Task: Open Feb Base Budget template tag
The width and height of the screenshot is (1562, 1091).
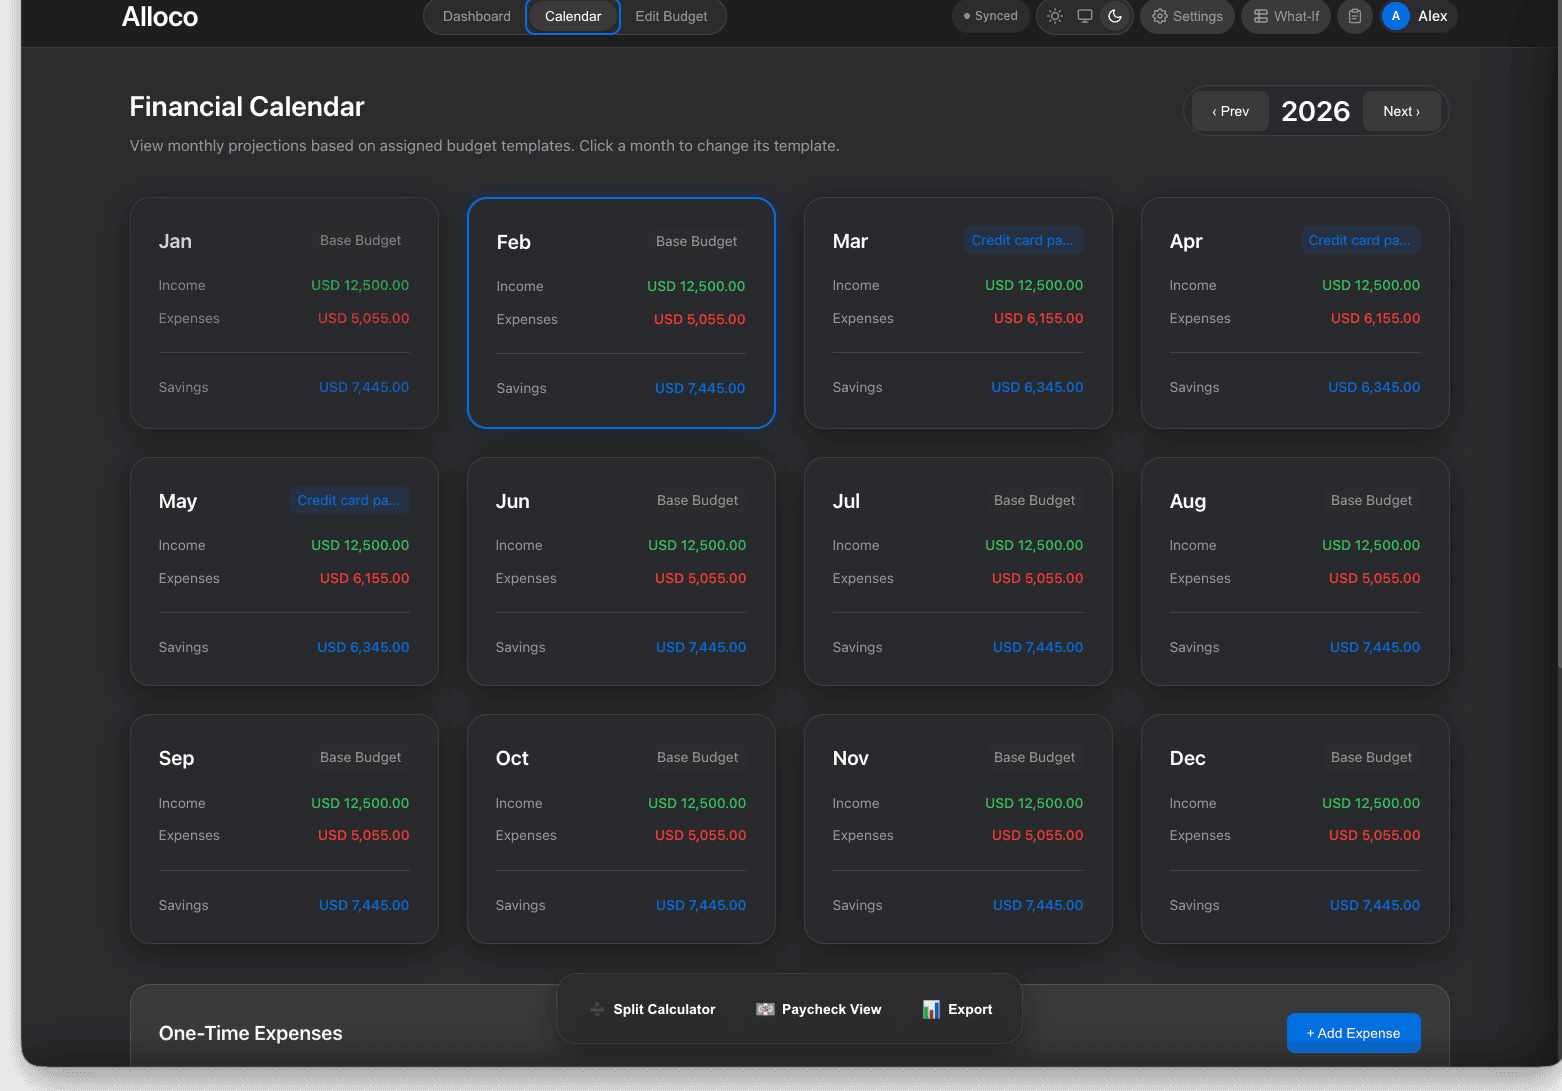Action: [696, 241]
